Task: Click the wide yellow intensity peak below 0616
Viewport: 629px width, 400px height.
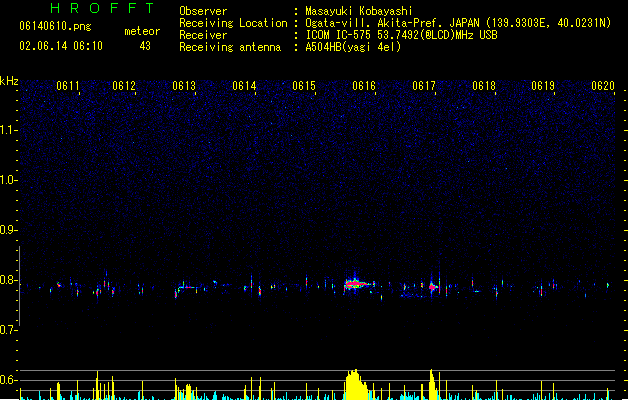Action: pyautogui.click(x=357, y=385)
